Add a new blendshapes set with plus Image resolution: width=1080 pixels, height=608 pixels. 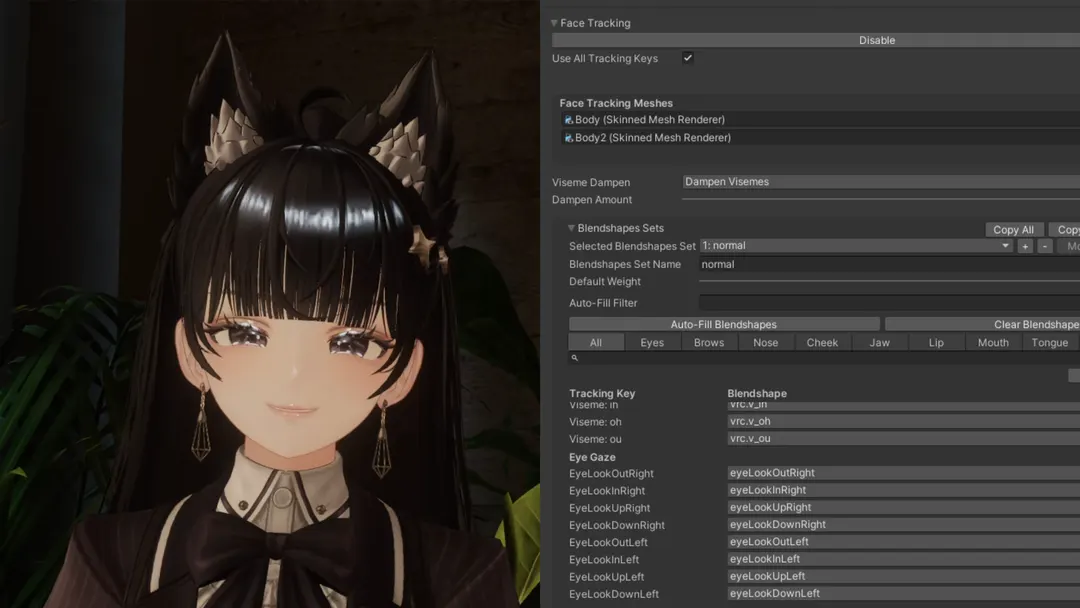click(x=1025, y=246)
